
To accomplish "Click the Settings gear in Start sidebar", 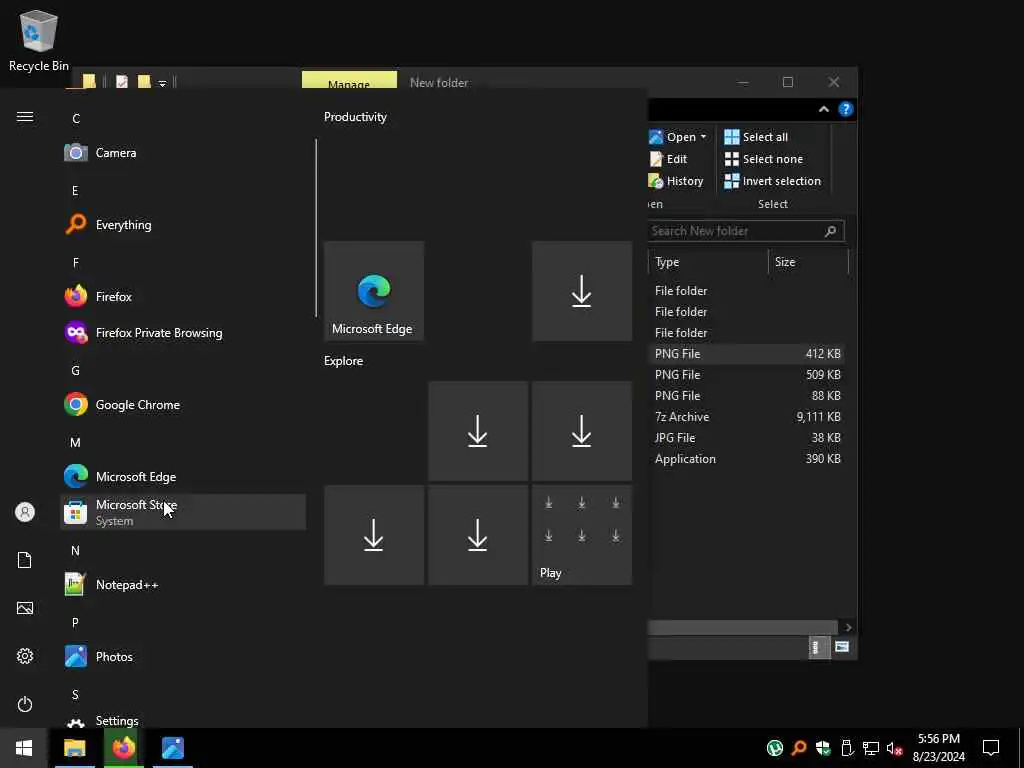I will [25, 656].
